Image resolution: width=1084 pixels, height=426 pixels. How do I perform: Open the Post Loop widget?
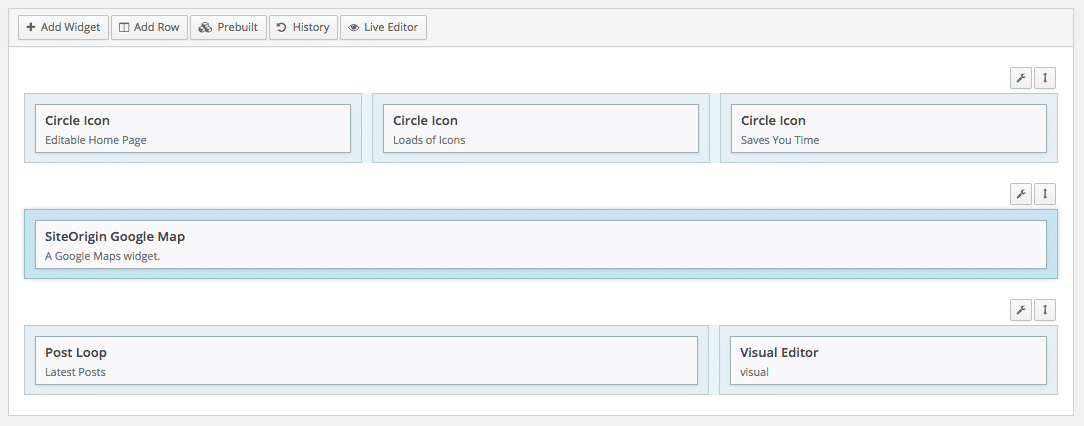(x=366, y=361)
